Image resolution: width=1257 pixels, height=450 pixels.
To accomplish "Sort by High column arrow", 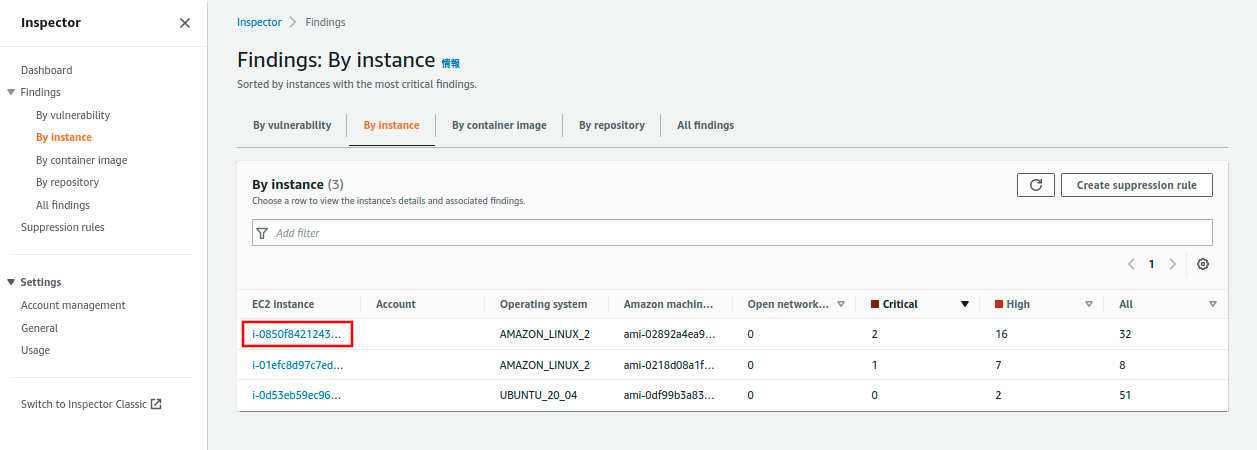I will click(x=1089, y=304).
